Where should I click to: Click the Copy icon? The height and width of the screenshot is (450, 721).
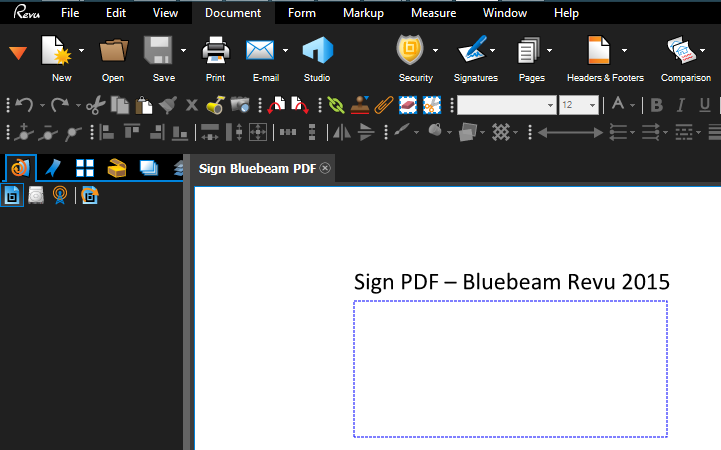coord(120,105)
